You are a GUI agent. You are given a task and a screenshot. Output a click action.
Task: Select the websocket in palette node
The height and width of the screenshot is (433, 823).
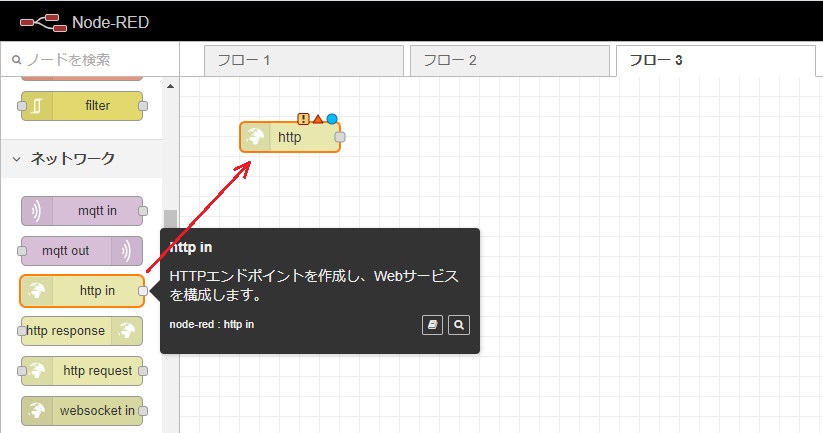coord(82,410)
